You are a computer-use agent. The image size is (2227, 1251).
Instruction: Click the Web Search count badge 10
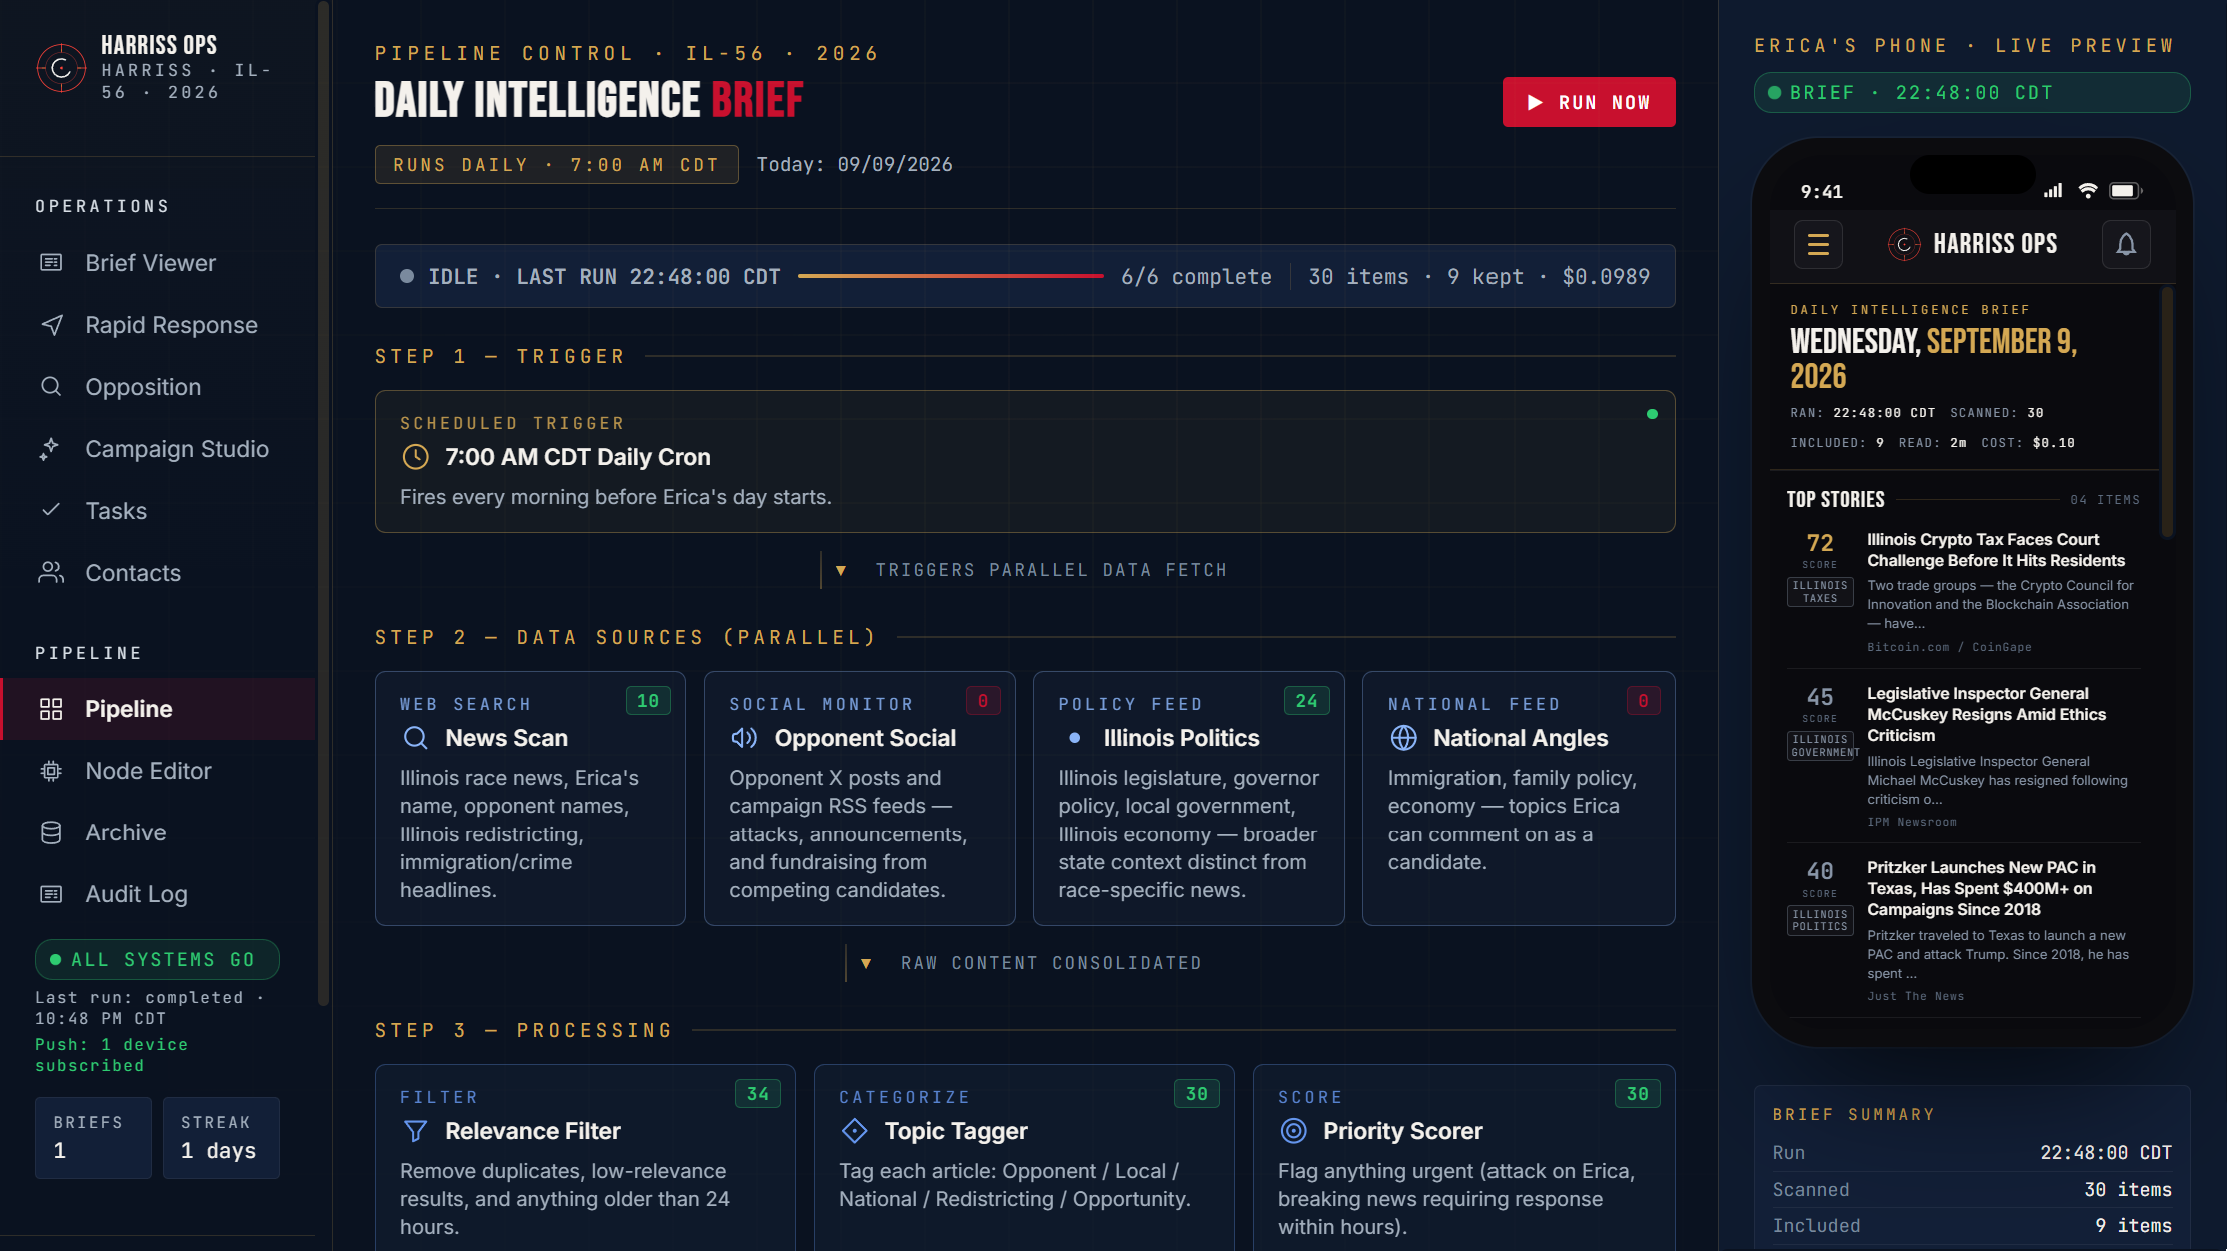[648, 701]
